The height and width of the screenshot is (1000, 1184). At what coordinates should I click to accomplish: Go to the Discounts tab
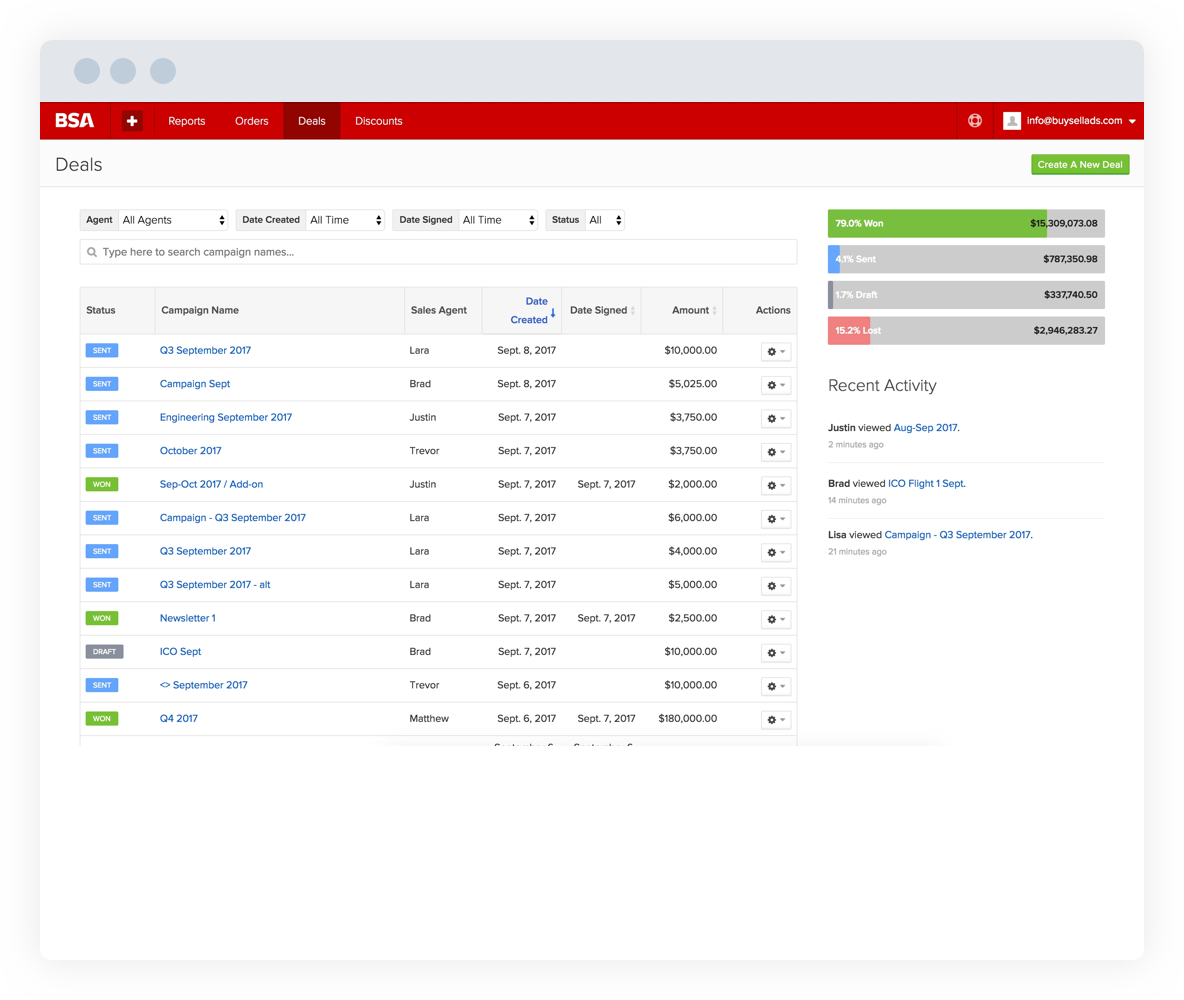coord(379,121)
